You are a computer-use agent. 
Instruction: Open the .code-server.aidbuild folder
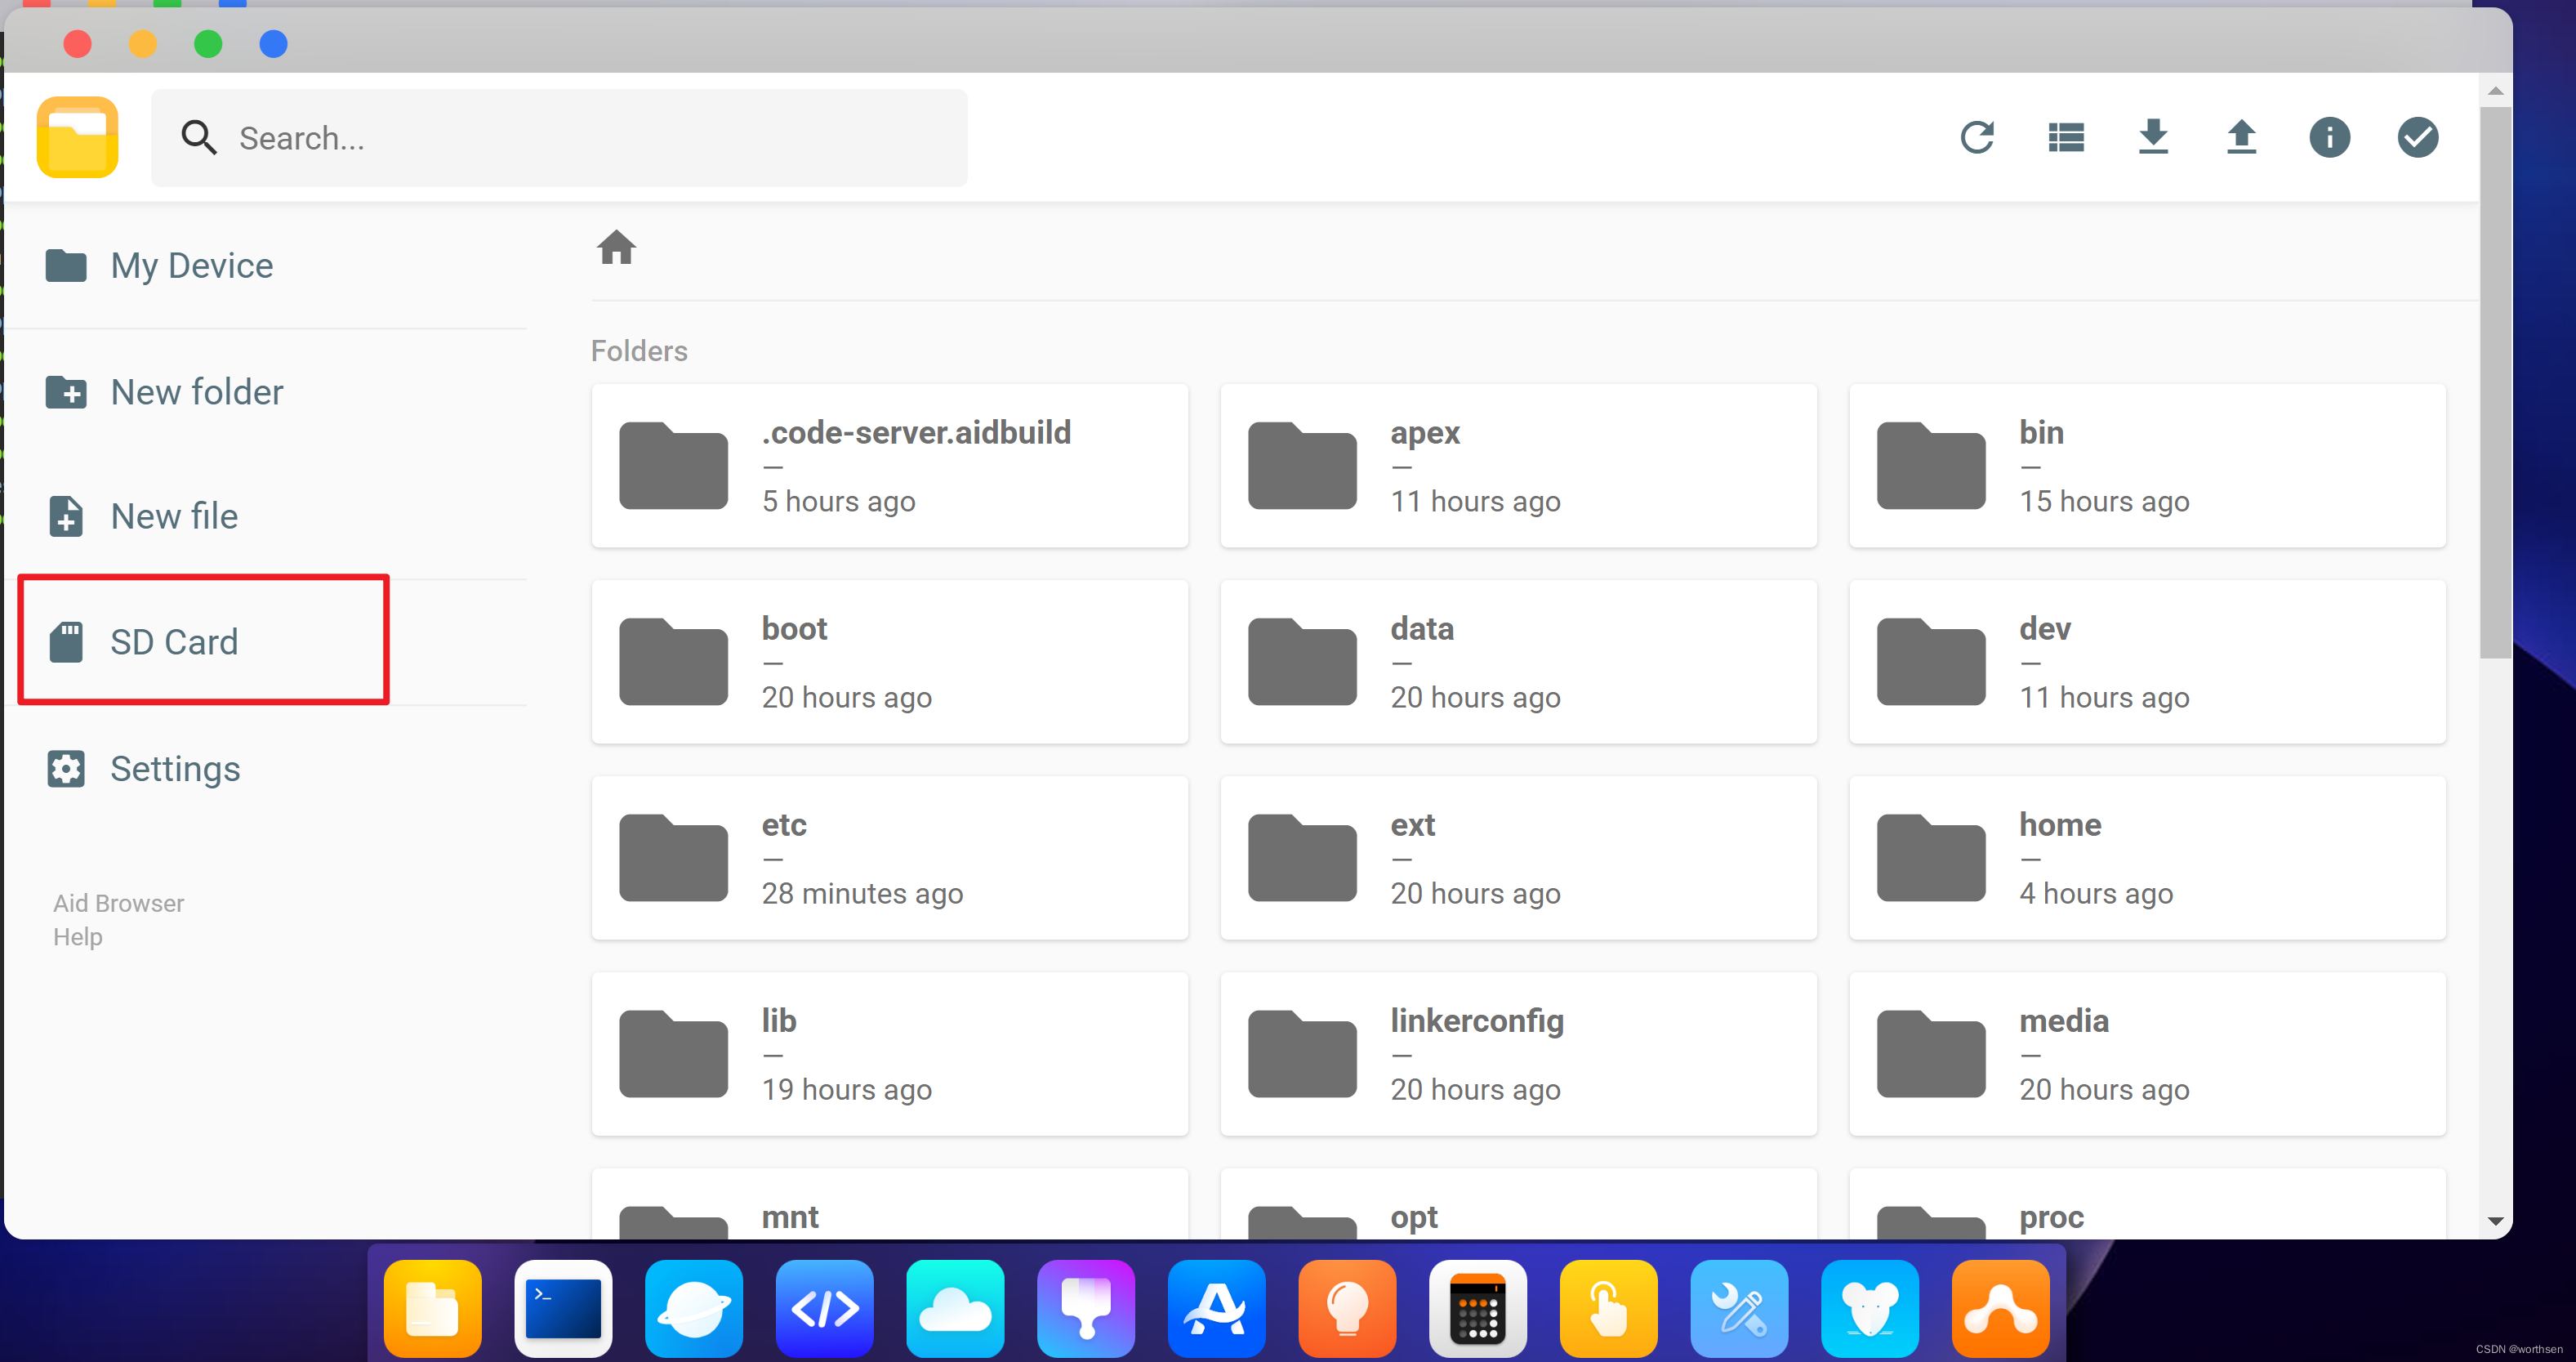coord(889,465)
